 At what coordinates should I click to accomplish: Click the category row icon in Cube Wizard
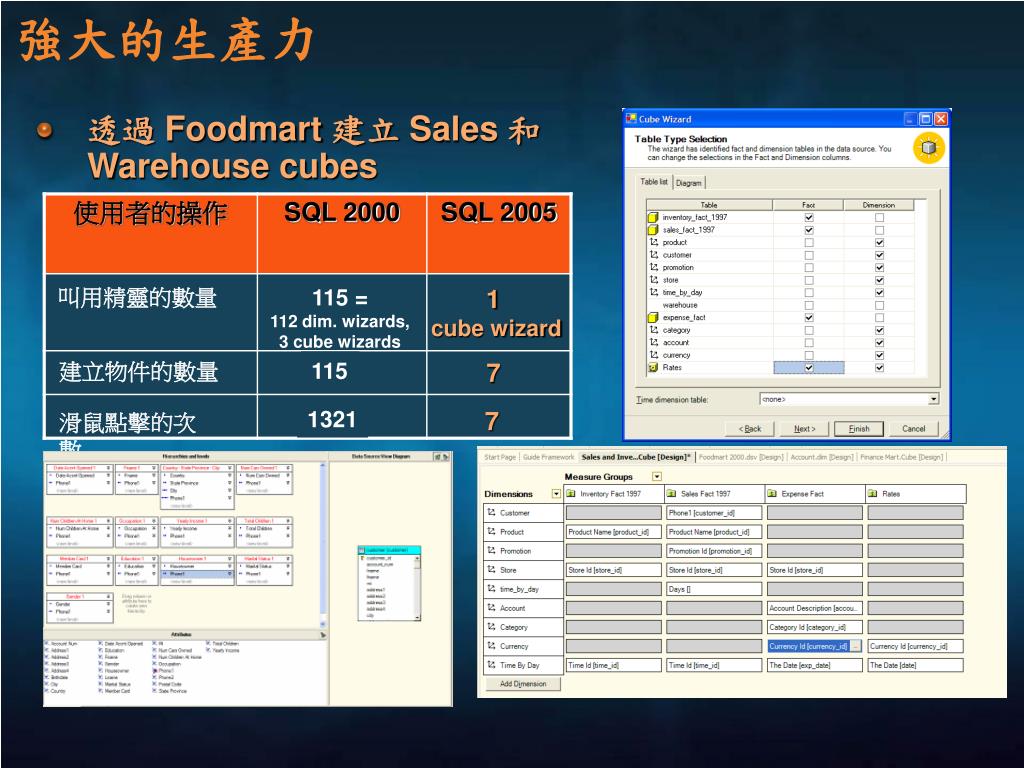point(653,330)
